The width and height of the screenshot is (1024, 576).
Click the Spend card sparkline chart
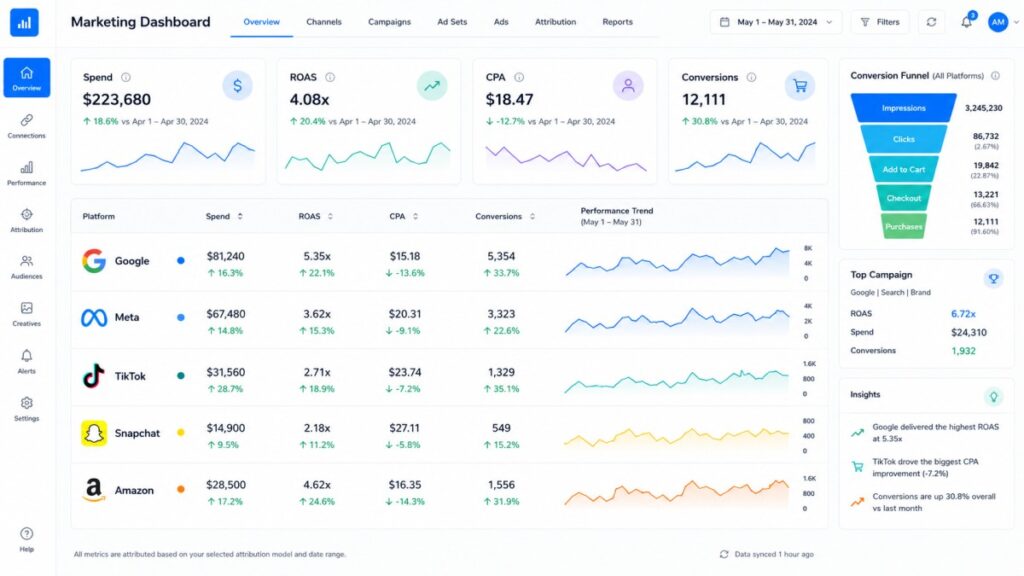168,157
